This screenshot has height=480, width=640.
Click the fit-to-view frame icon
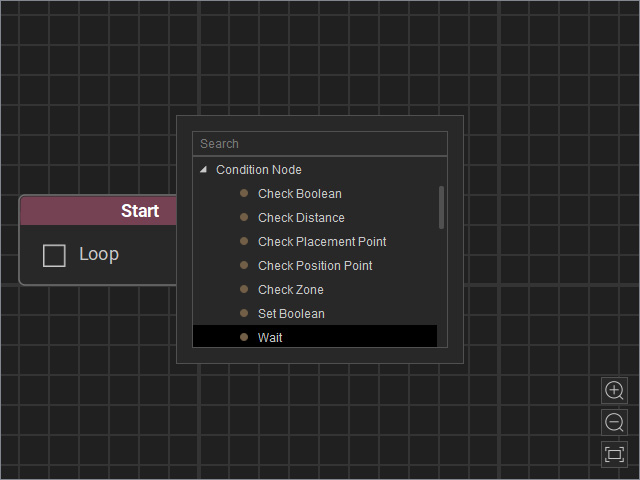tap(614, 454)
